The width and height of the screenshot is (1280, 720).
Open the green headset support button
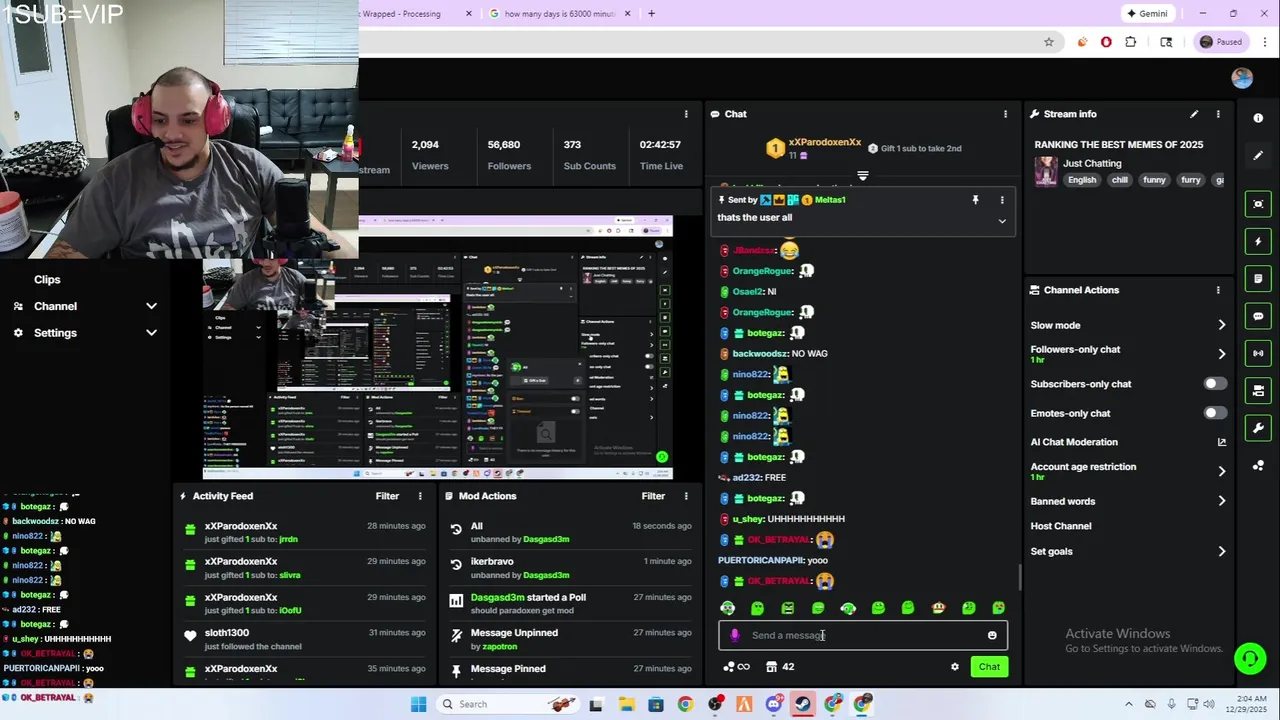(1249, 658)
